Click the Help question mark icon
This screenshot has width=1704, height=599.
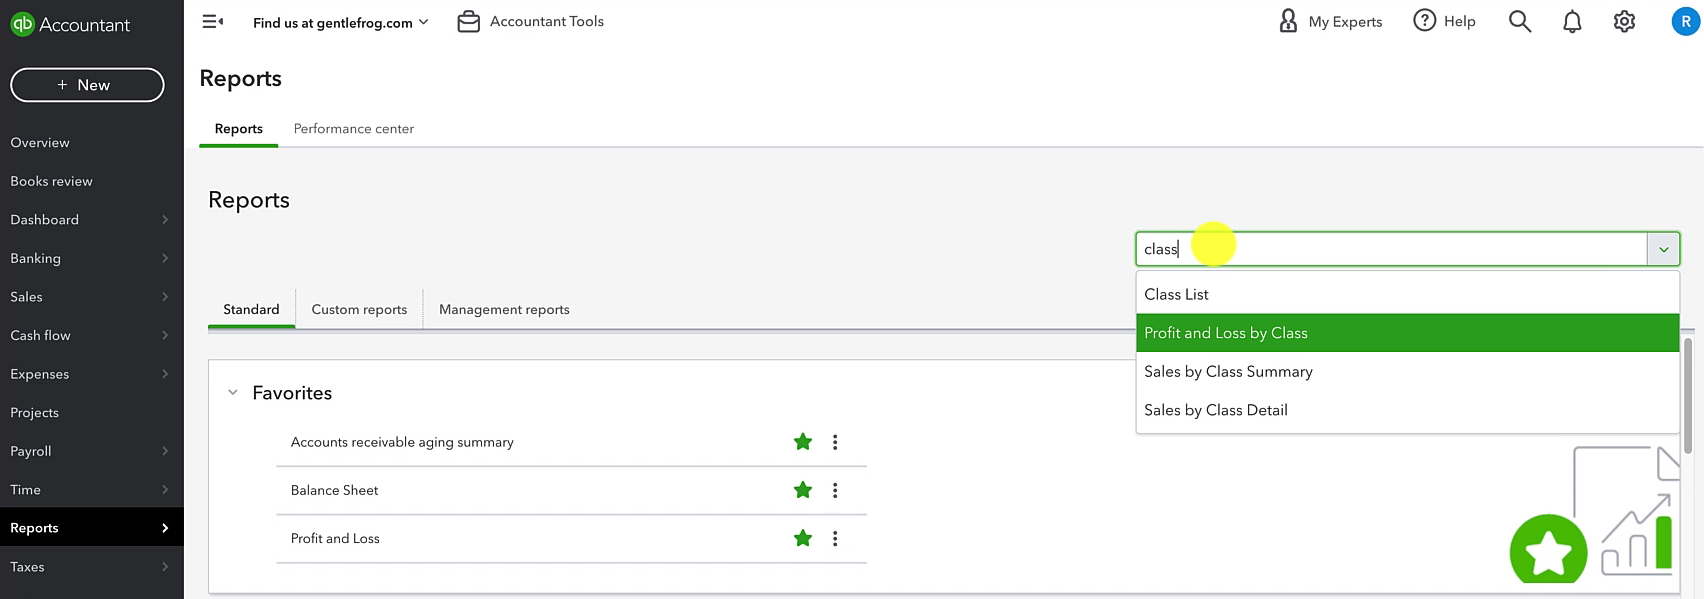pos(1424,21)
